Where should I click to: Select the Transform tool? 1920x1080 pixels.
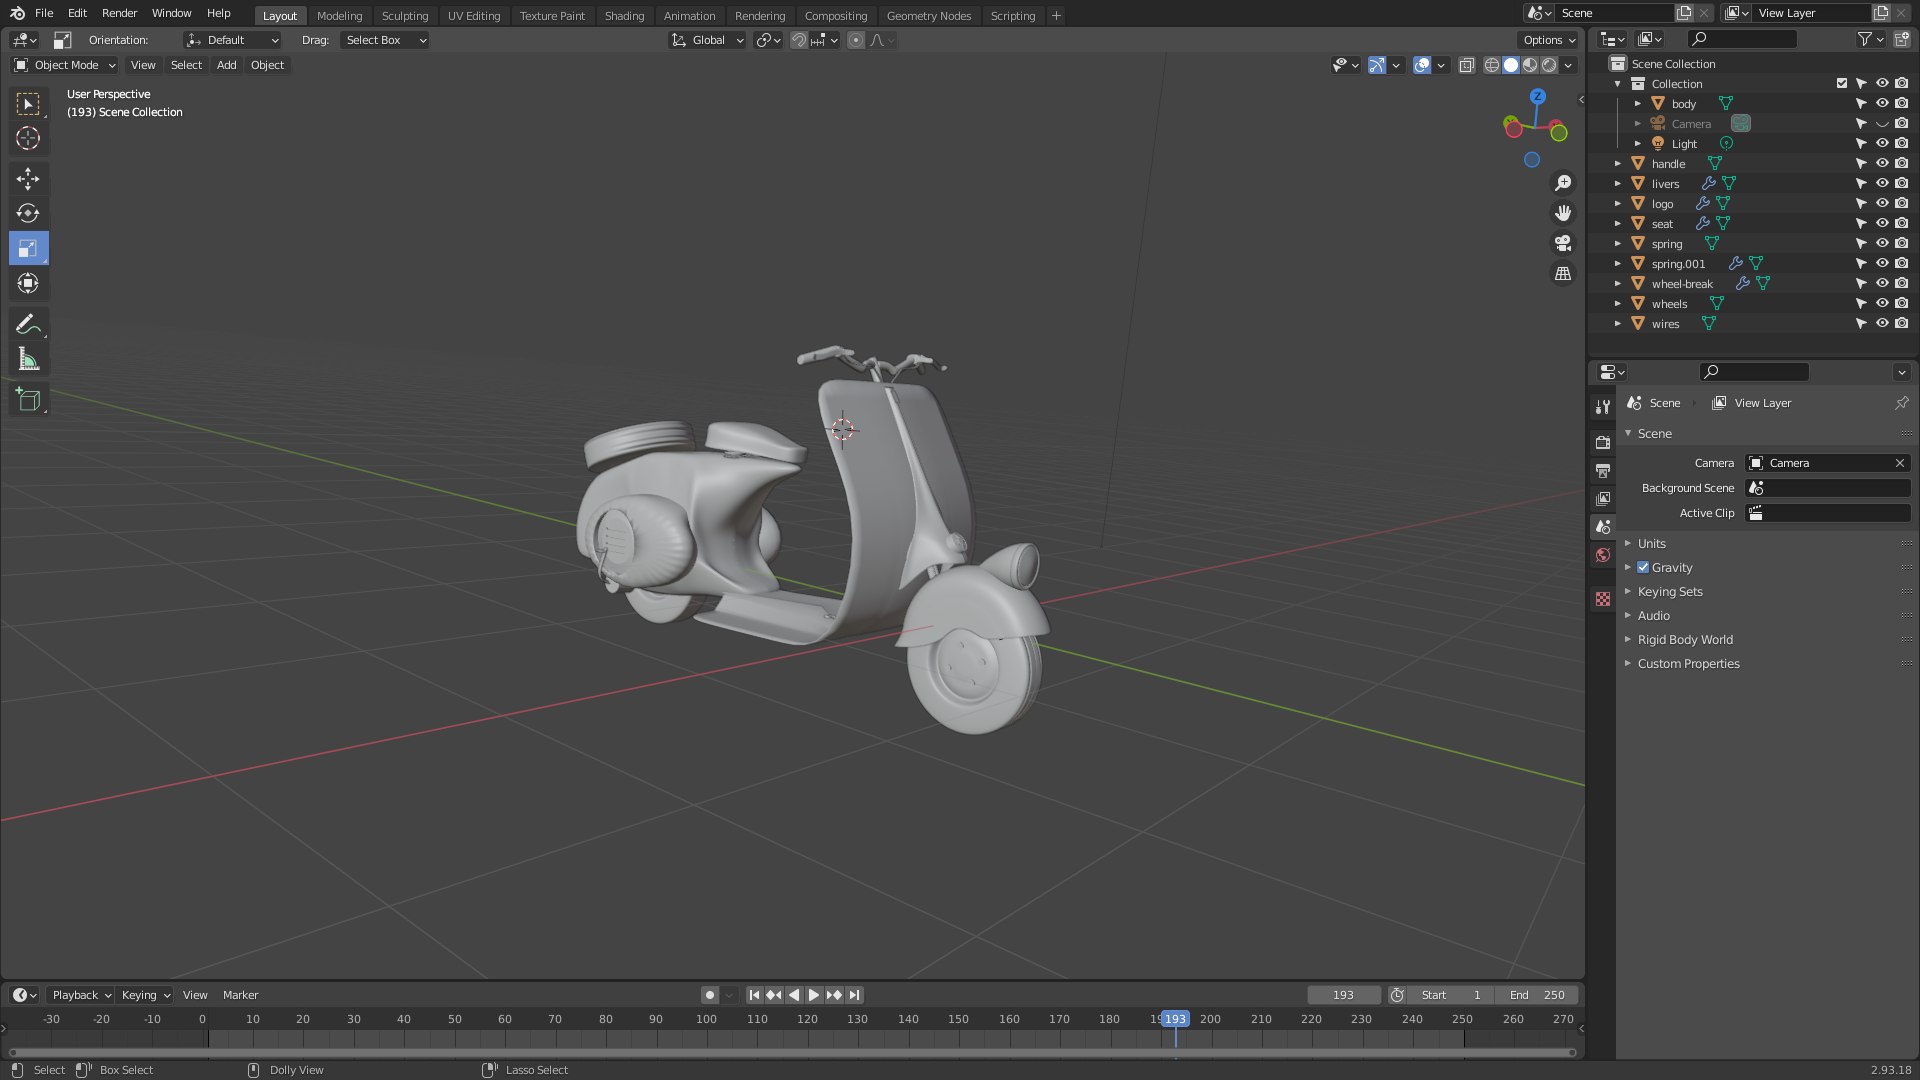(28, 283)
